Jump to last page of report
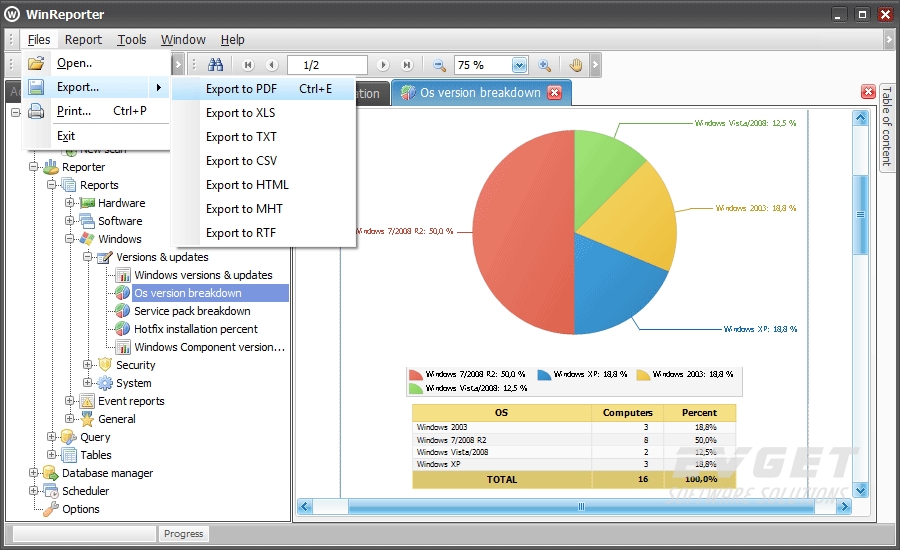The width and height of the screenshot is (900, 550). 407,65
